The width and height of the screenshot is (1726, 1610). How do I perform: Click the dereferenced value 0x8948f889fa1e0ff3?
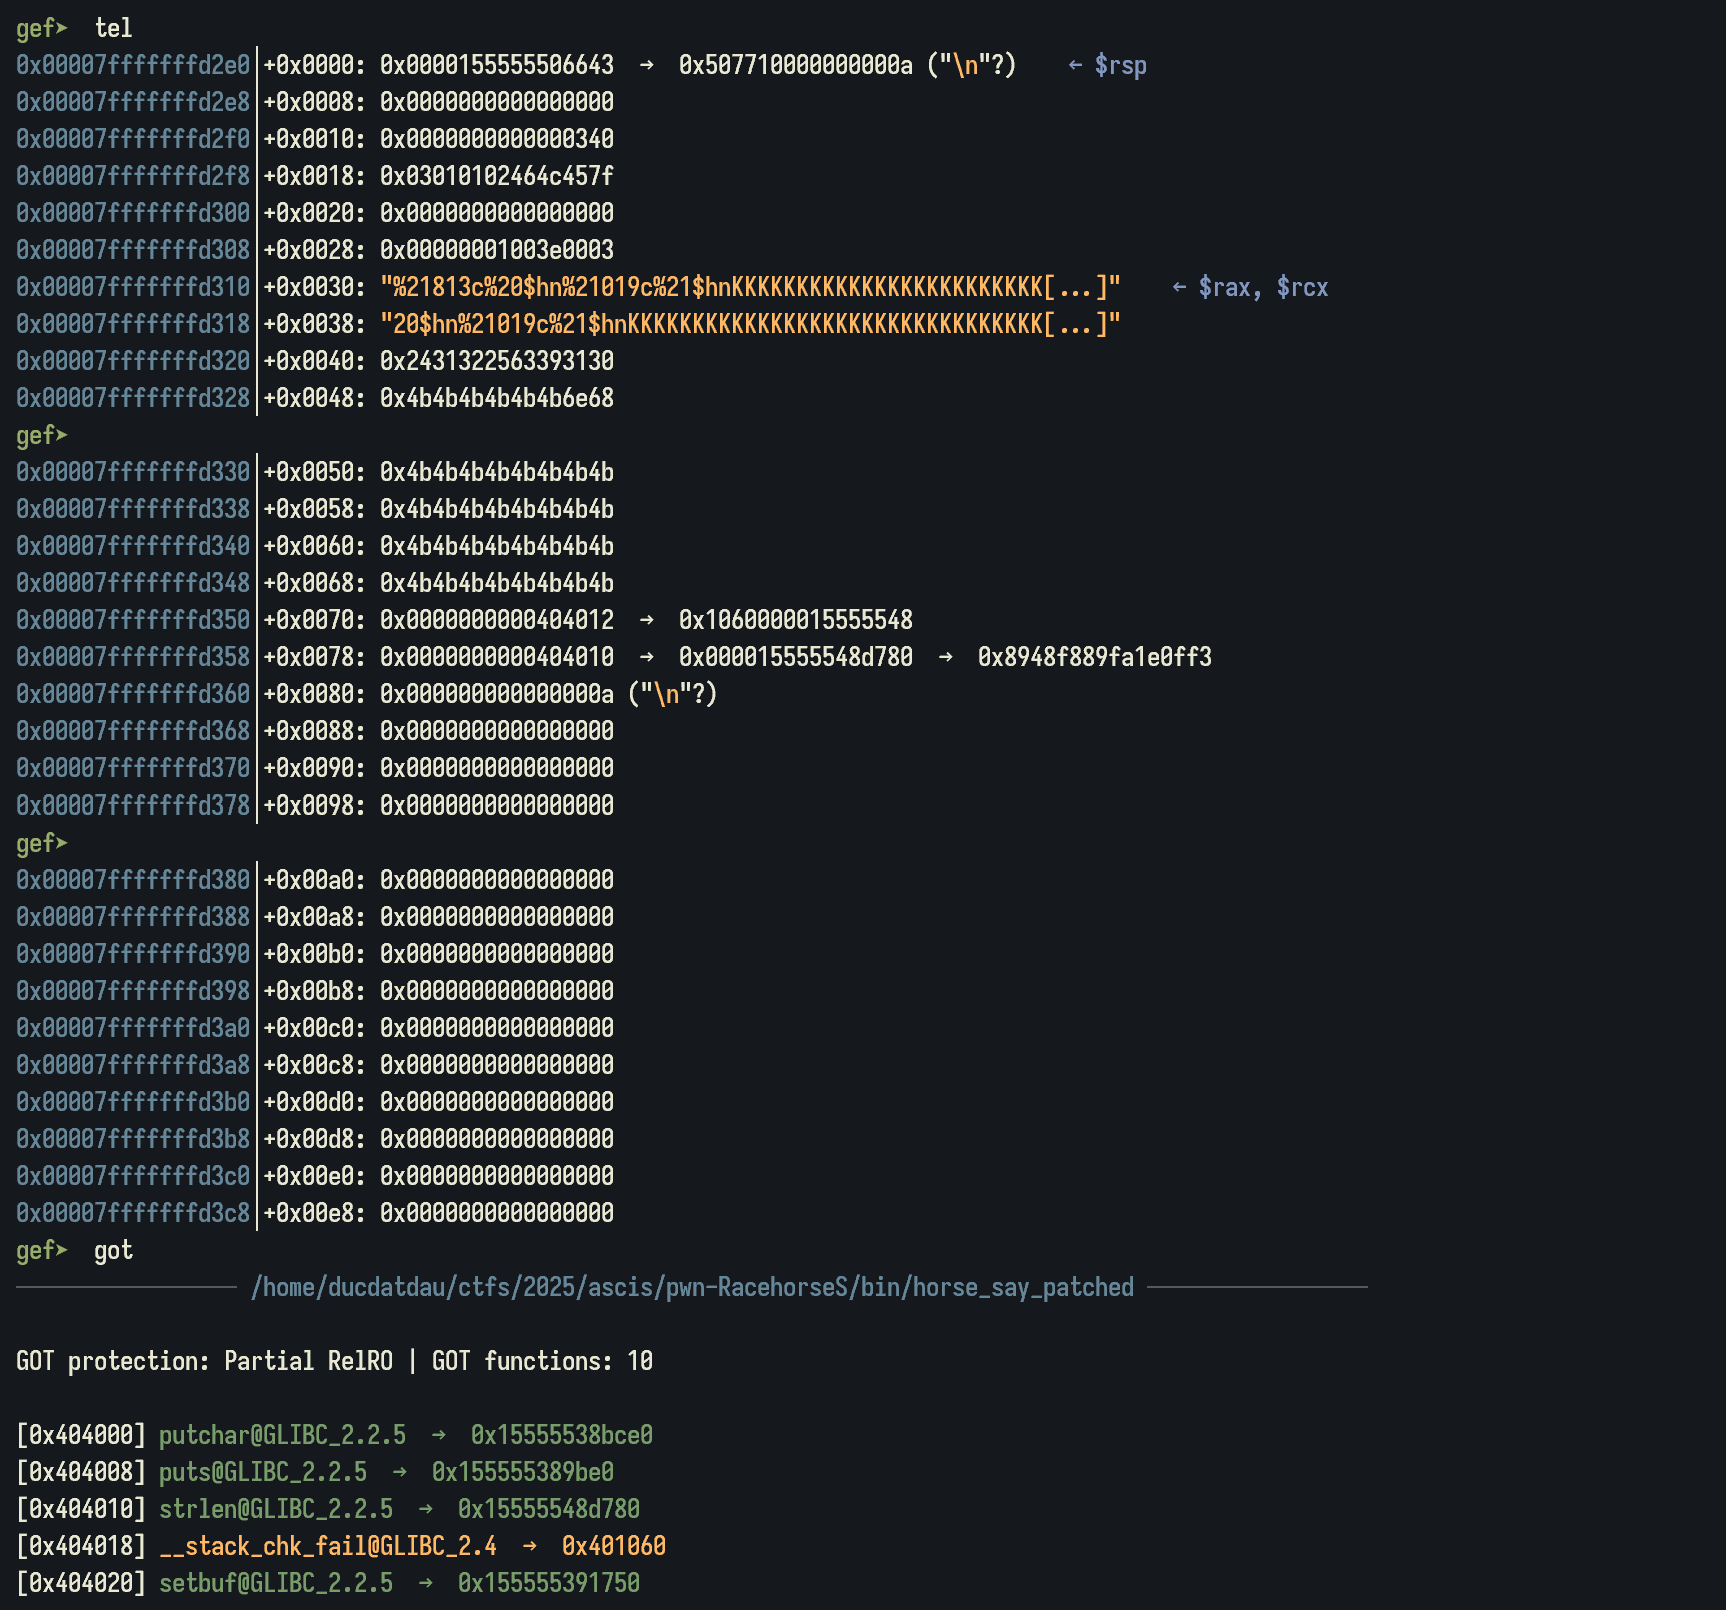point(1094,658)
